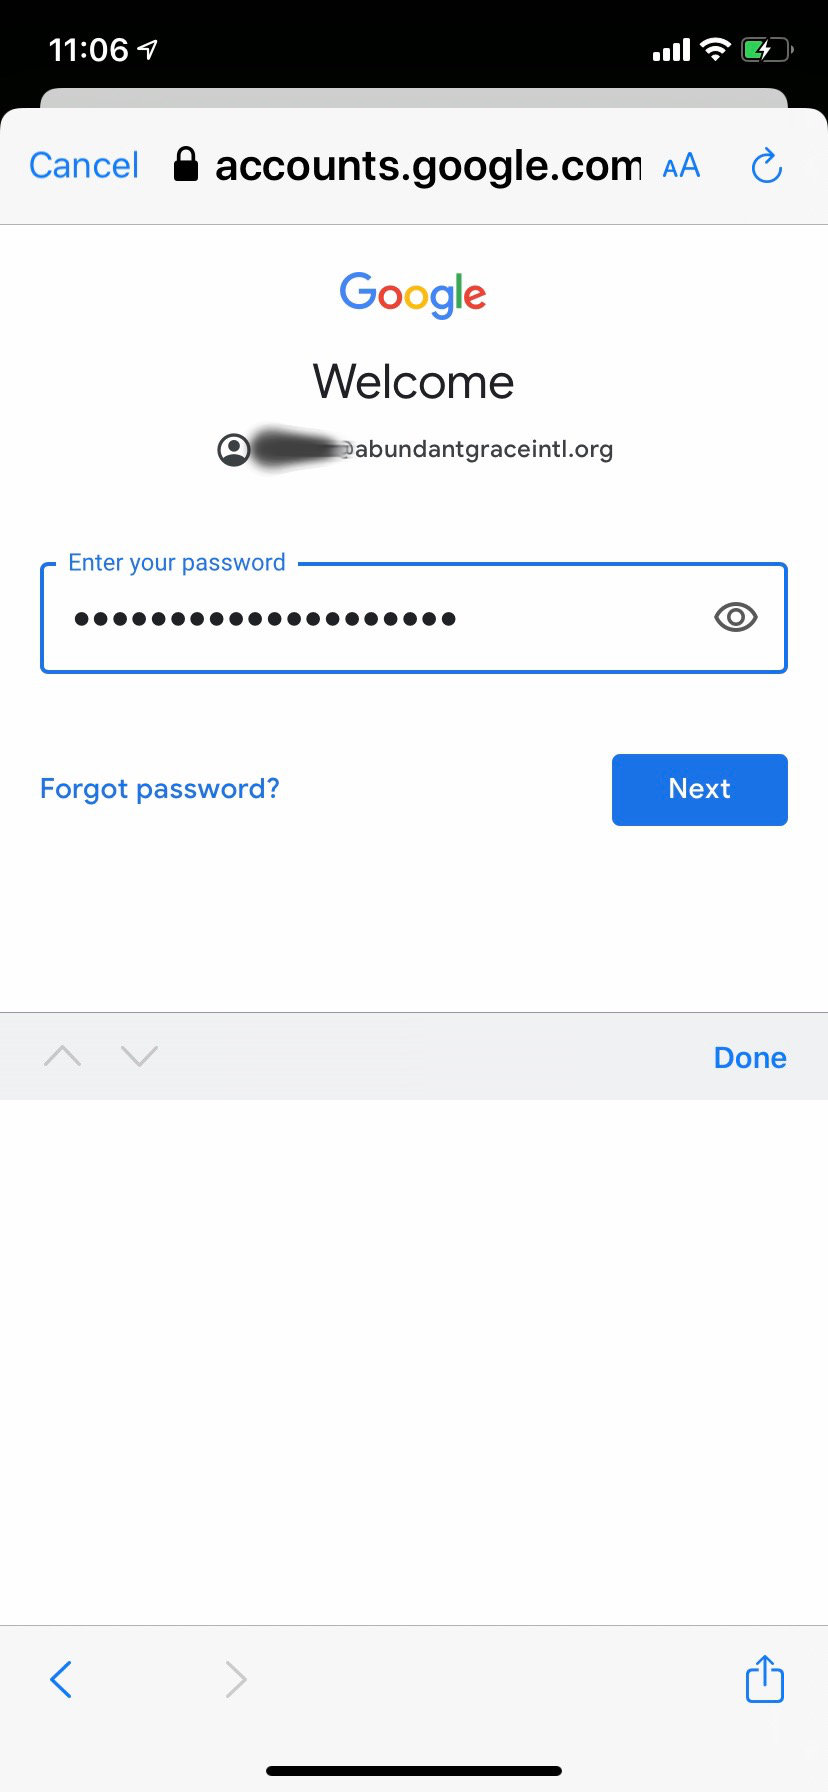Open the share sheet icon
The width and height of the screenshot is (828, 1792).
(x=765, y=1679)
